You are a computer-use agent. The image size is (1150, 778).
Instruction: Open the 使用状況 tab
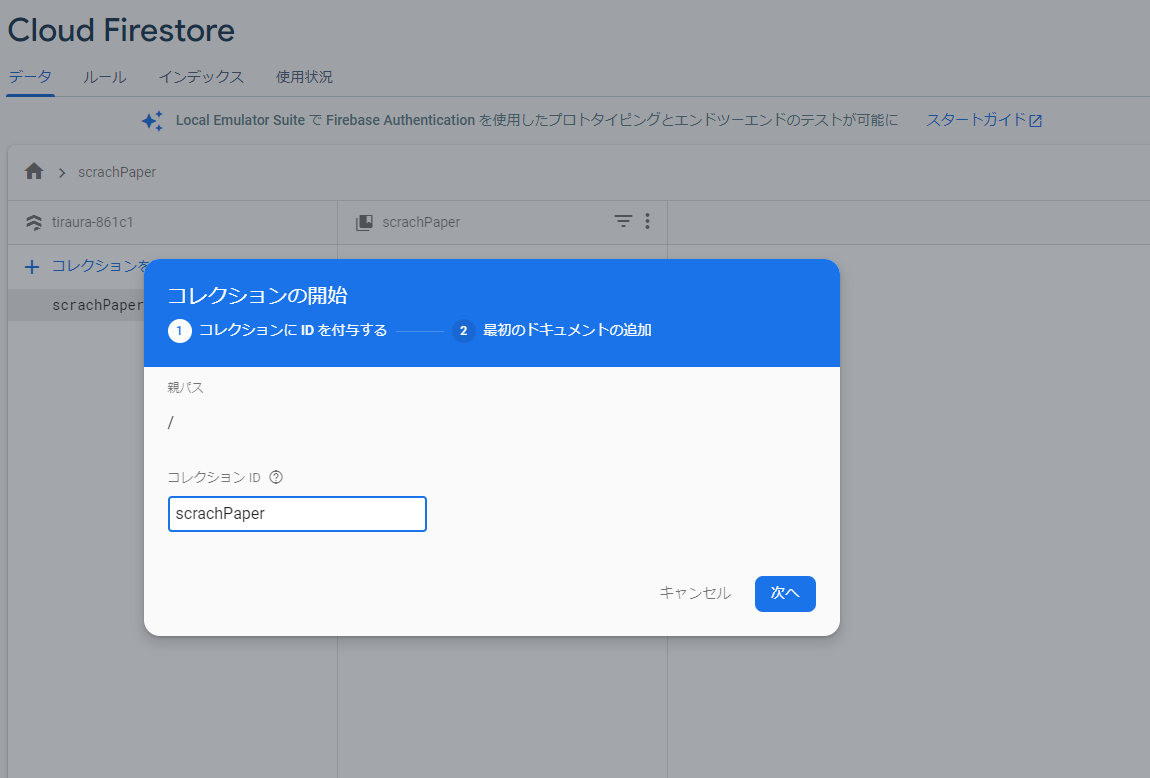[x=304, y=76]
